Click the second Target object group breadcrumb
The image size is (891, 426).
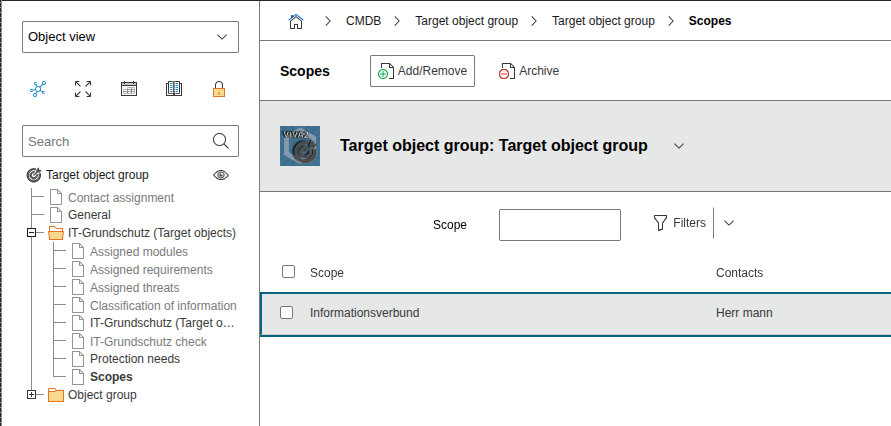tap(603, 21)
